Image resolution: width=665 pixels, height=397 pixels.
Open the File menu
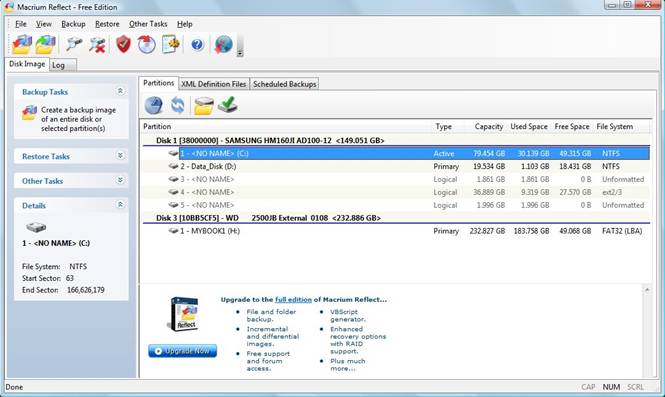(21, 24)
